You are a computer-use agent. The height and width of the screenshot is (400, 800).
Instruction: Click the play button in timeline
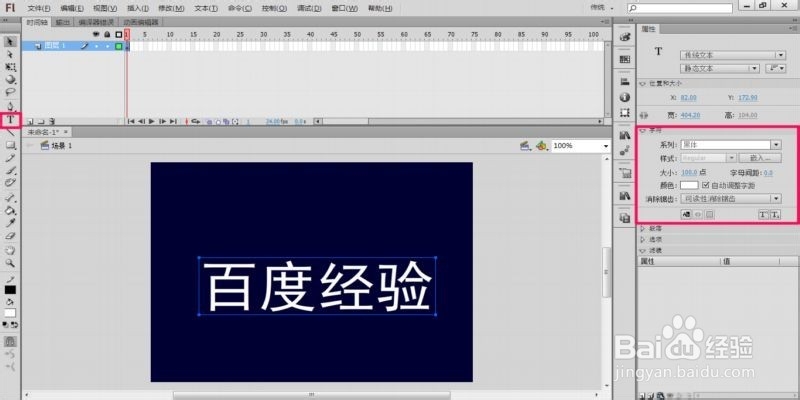point(152,121)
